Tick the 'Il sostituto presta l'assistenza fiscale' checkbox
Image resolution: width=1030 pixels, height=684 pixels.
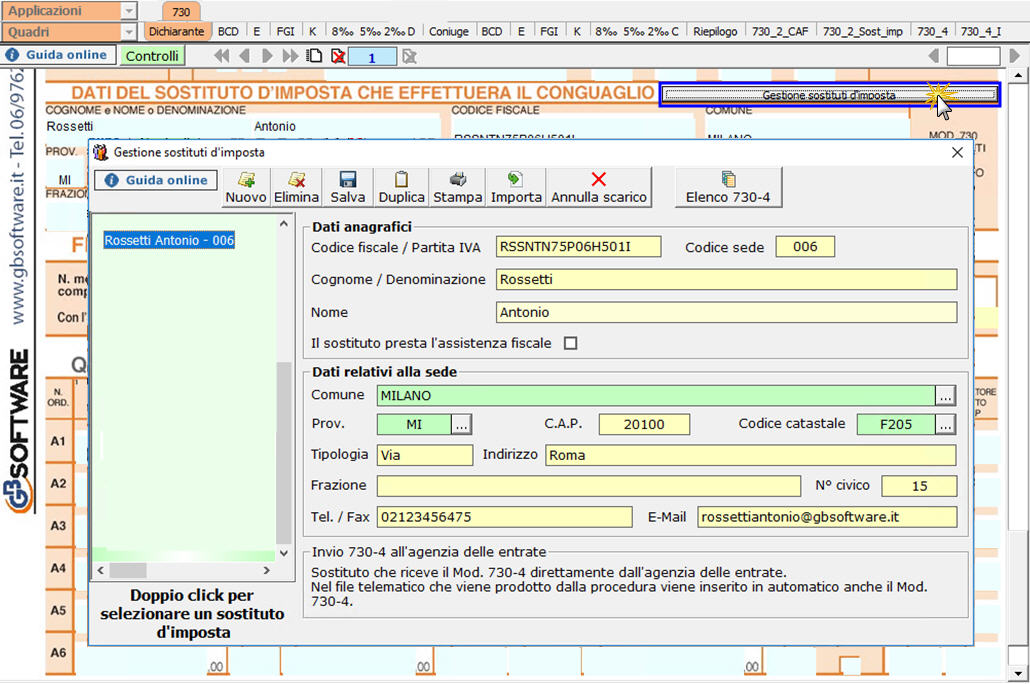pyautogui.click(x=570, y=343)
